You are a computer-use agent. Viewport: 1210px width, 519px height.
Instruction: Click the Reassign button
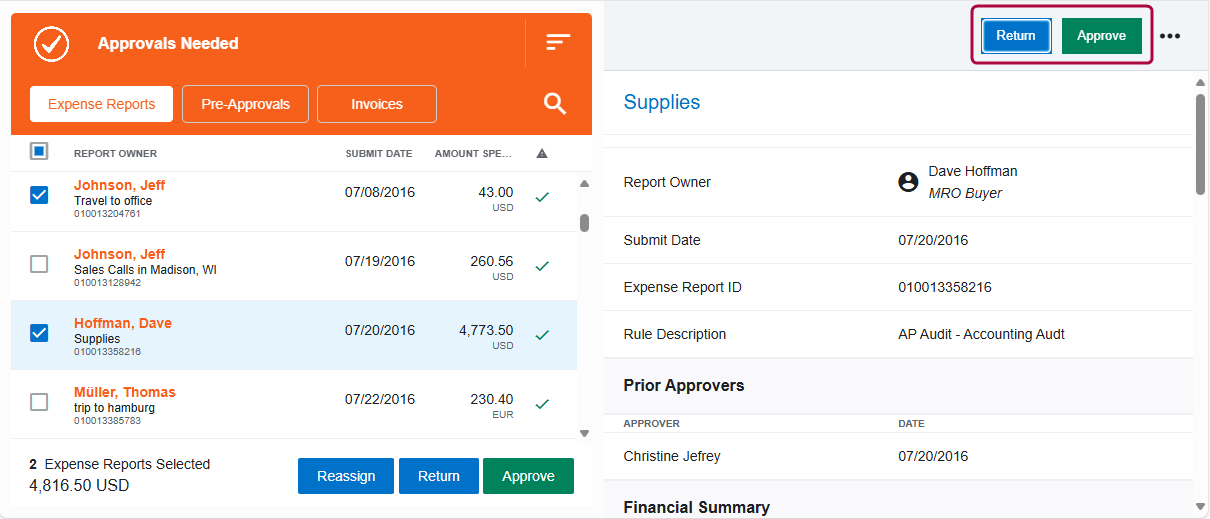point(346,476)
